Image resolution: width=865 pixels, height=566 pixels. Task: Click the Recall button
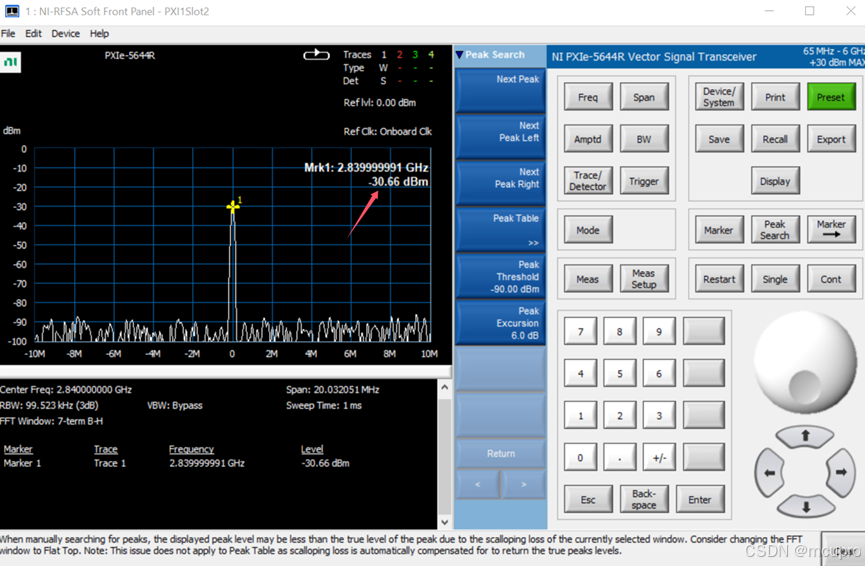775,139
